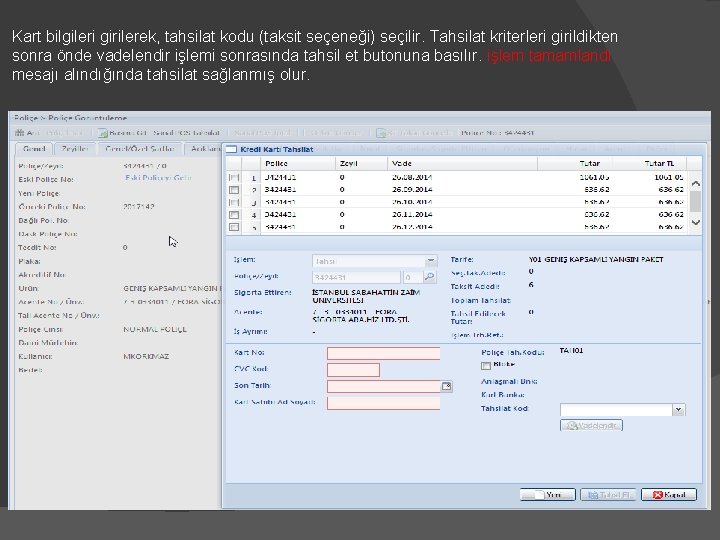Enable the Bloke checkbox
The width and height of the screenshot is (720, 540).
coord(486,366)
